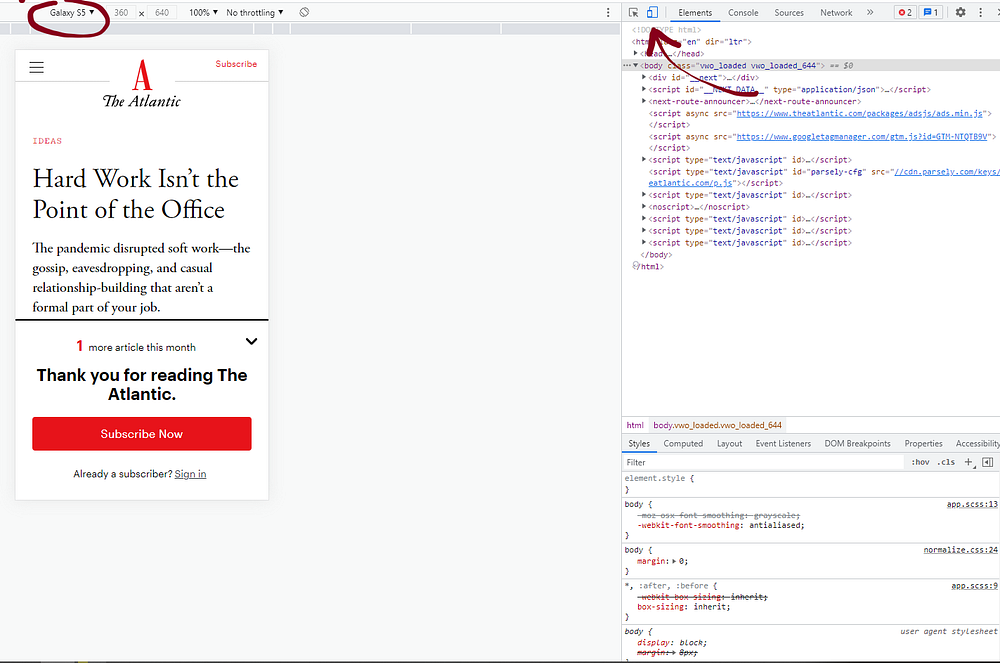Expand the next-route-announcer node
This screenshot has width=1000, height=663.
[x=643, y=101]
